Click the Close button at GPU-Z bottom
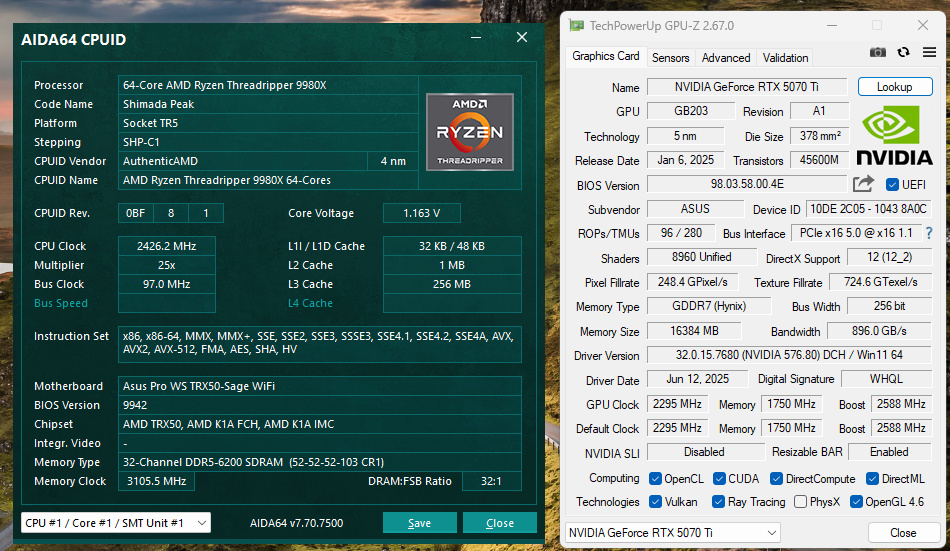The image size is (950, 551). (903, 533)
